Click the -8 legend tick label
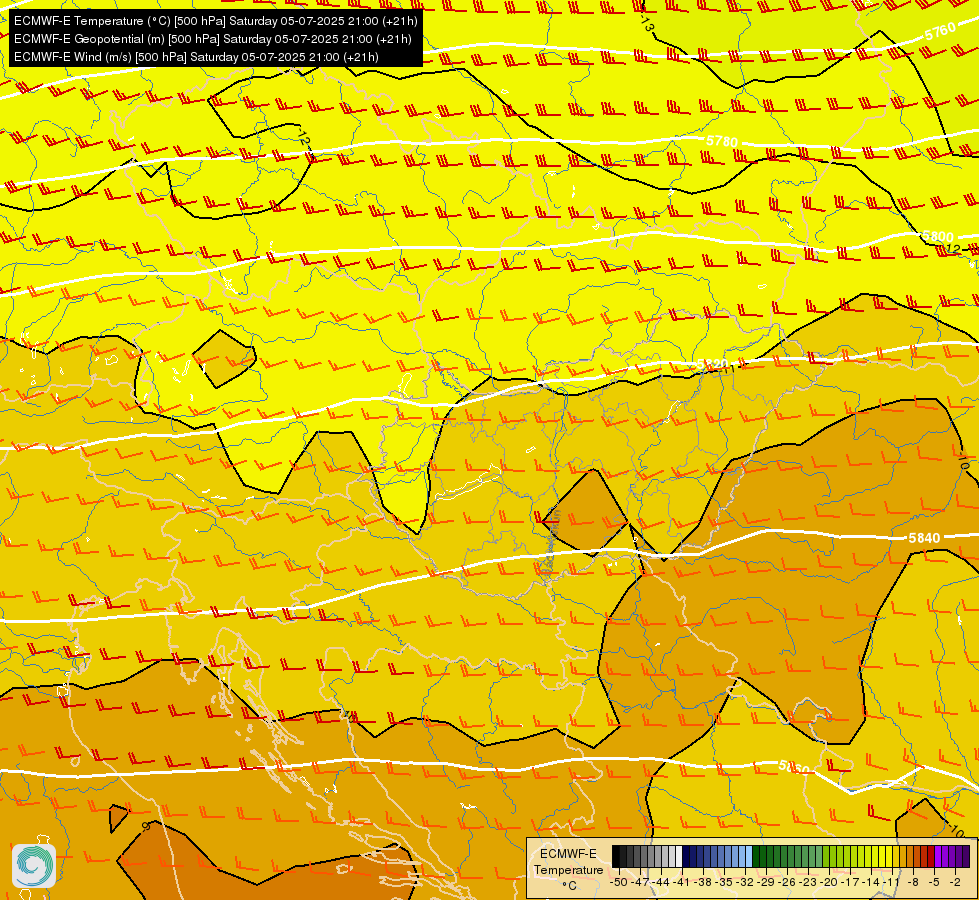Screen dimensions: 979x900 point(913,883)
